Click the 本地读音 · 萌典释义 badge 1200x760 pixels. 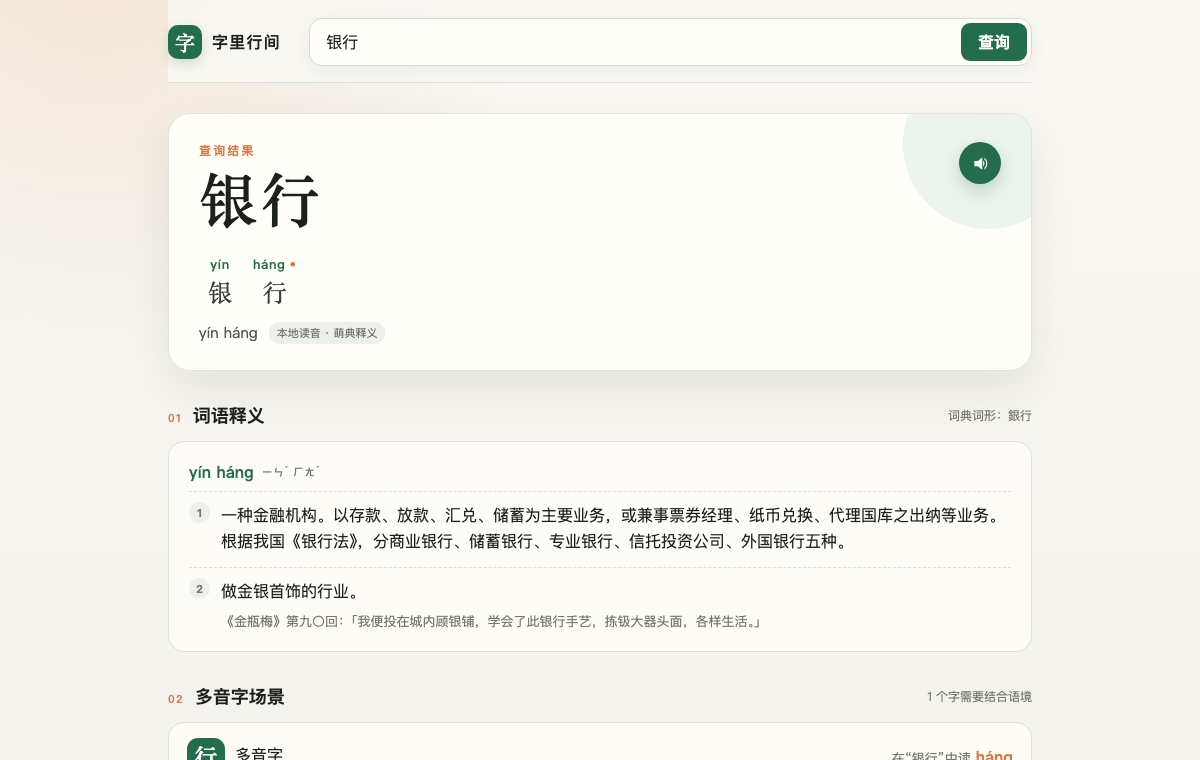click(327, 333)
